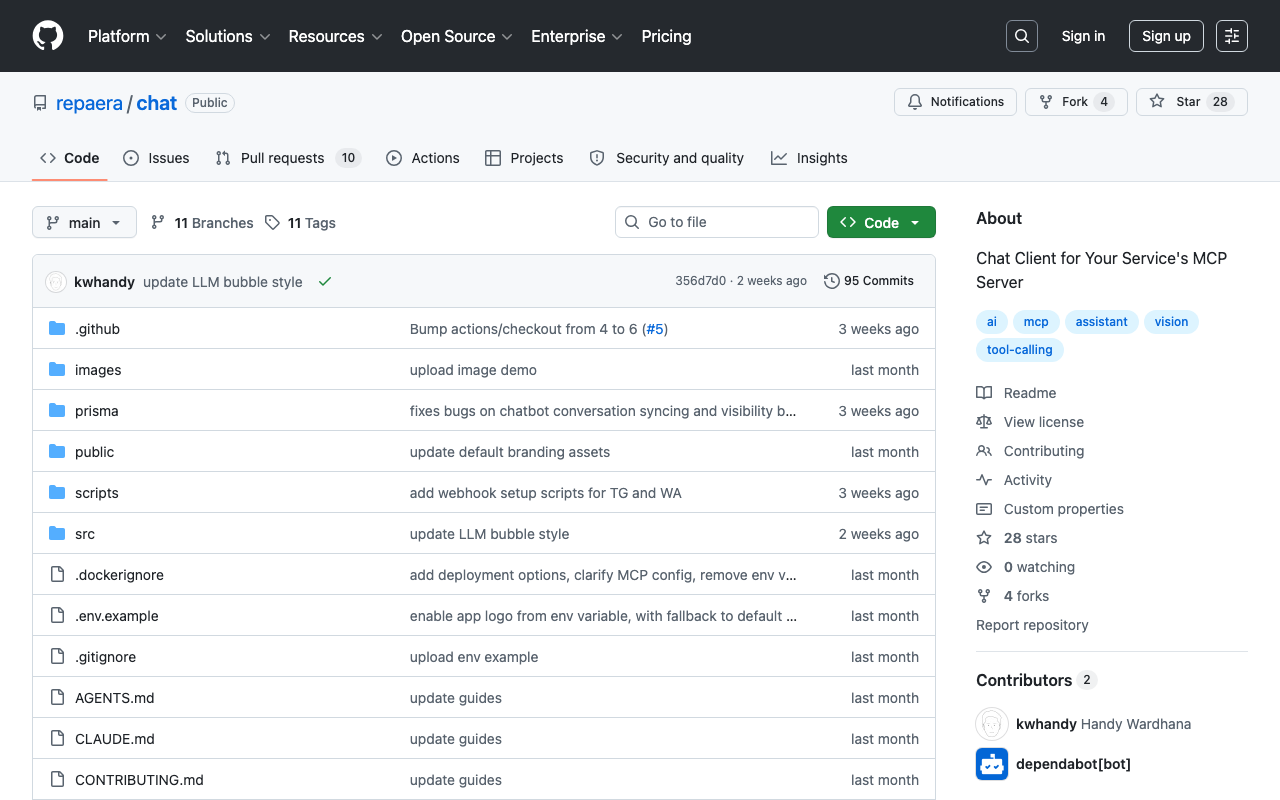Viewport: 1280px width, 800px height.
Task: Click the Report repository link
Action: point(1032,625)
